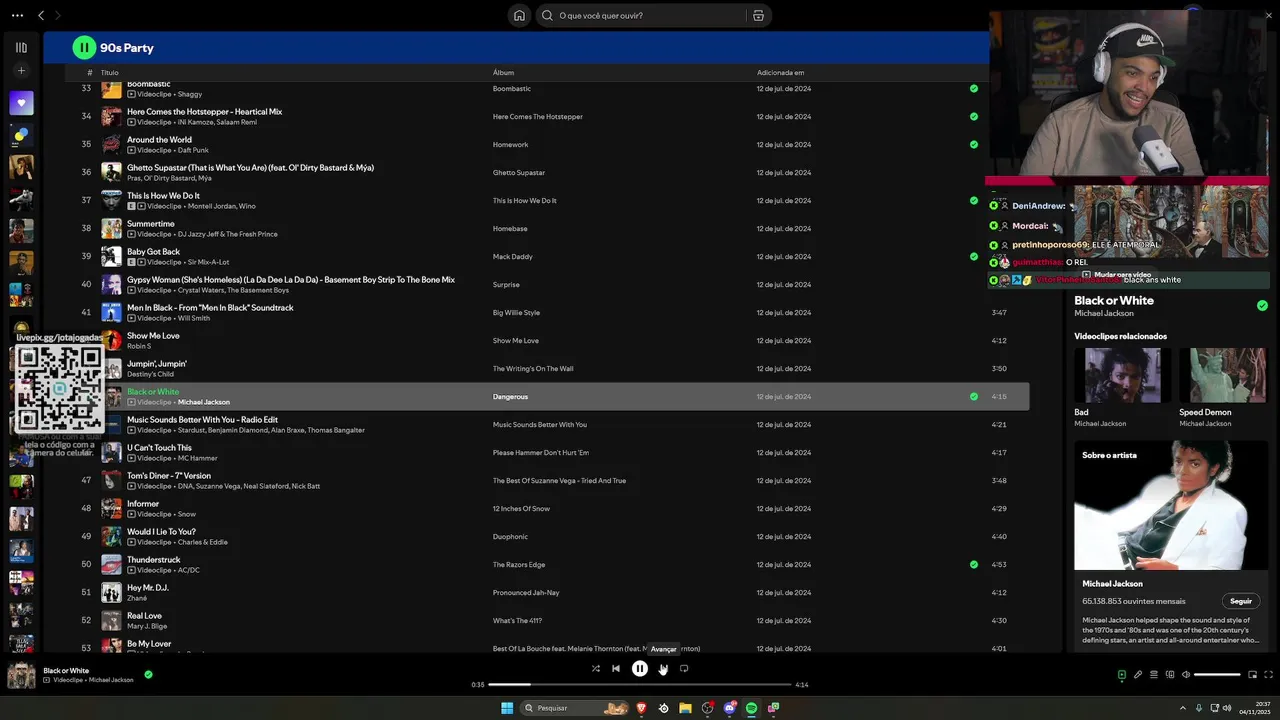Select the song U Can't Touch This
The image size is (1280, 720).
point(159,447)
